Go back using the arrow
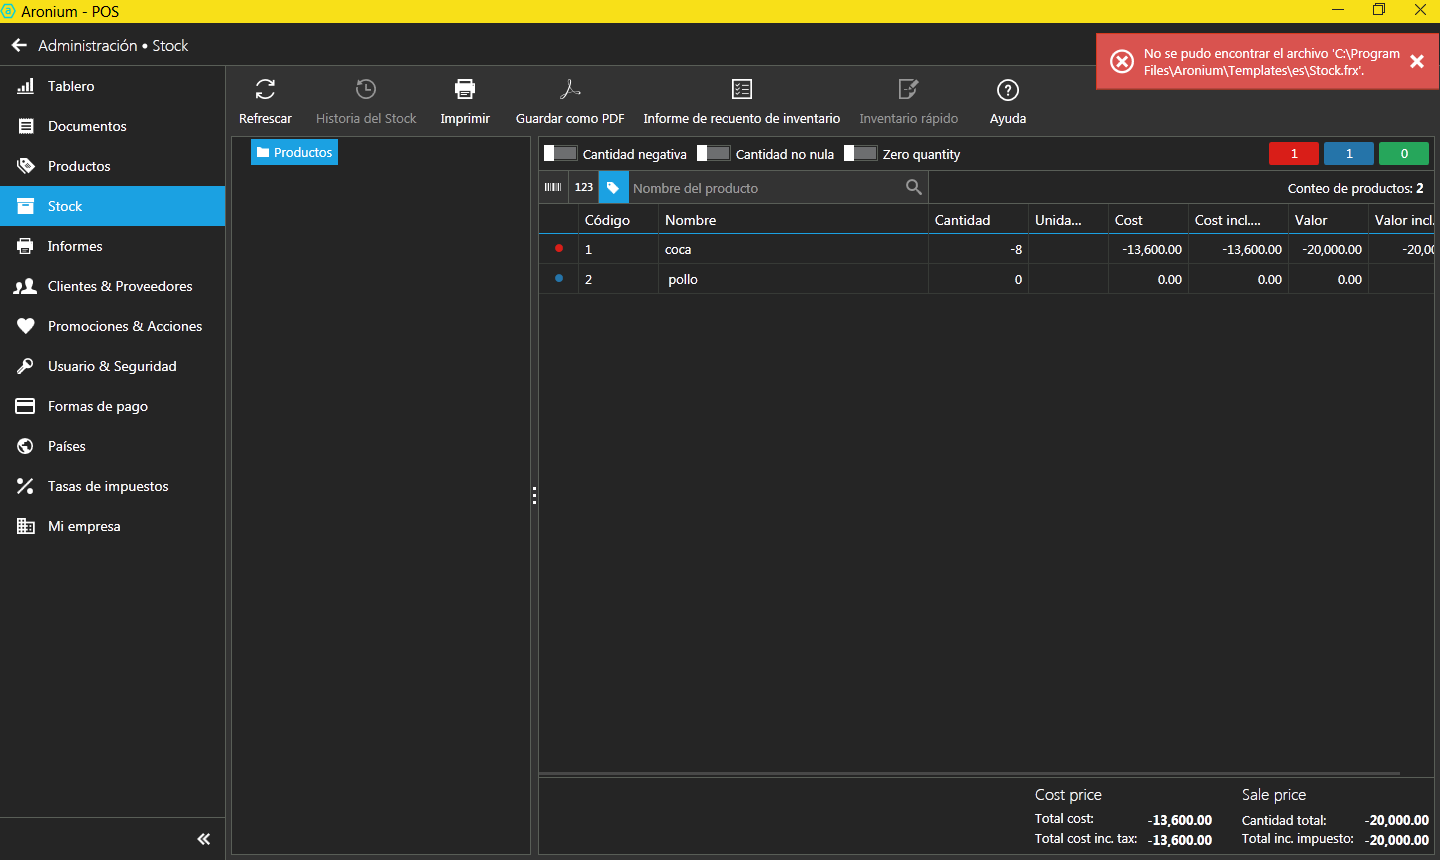Viewport: 1440px width, 860px height. point(19,46)
